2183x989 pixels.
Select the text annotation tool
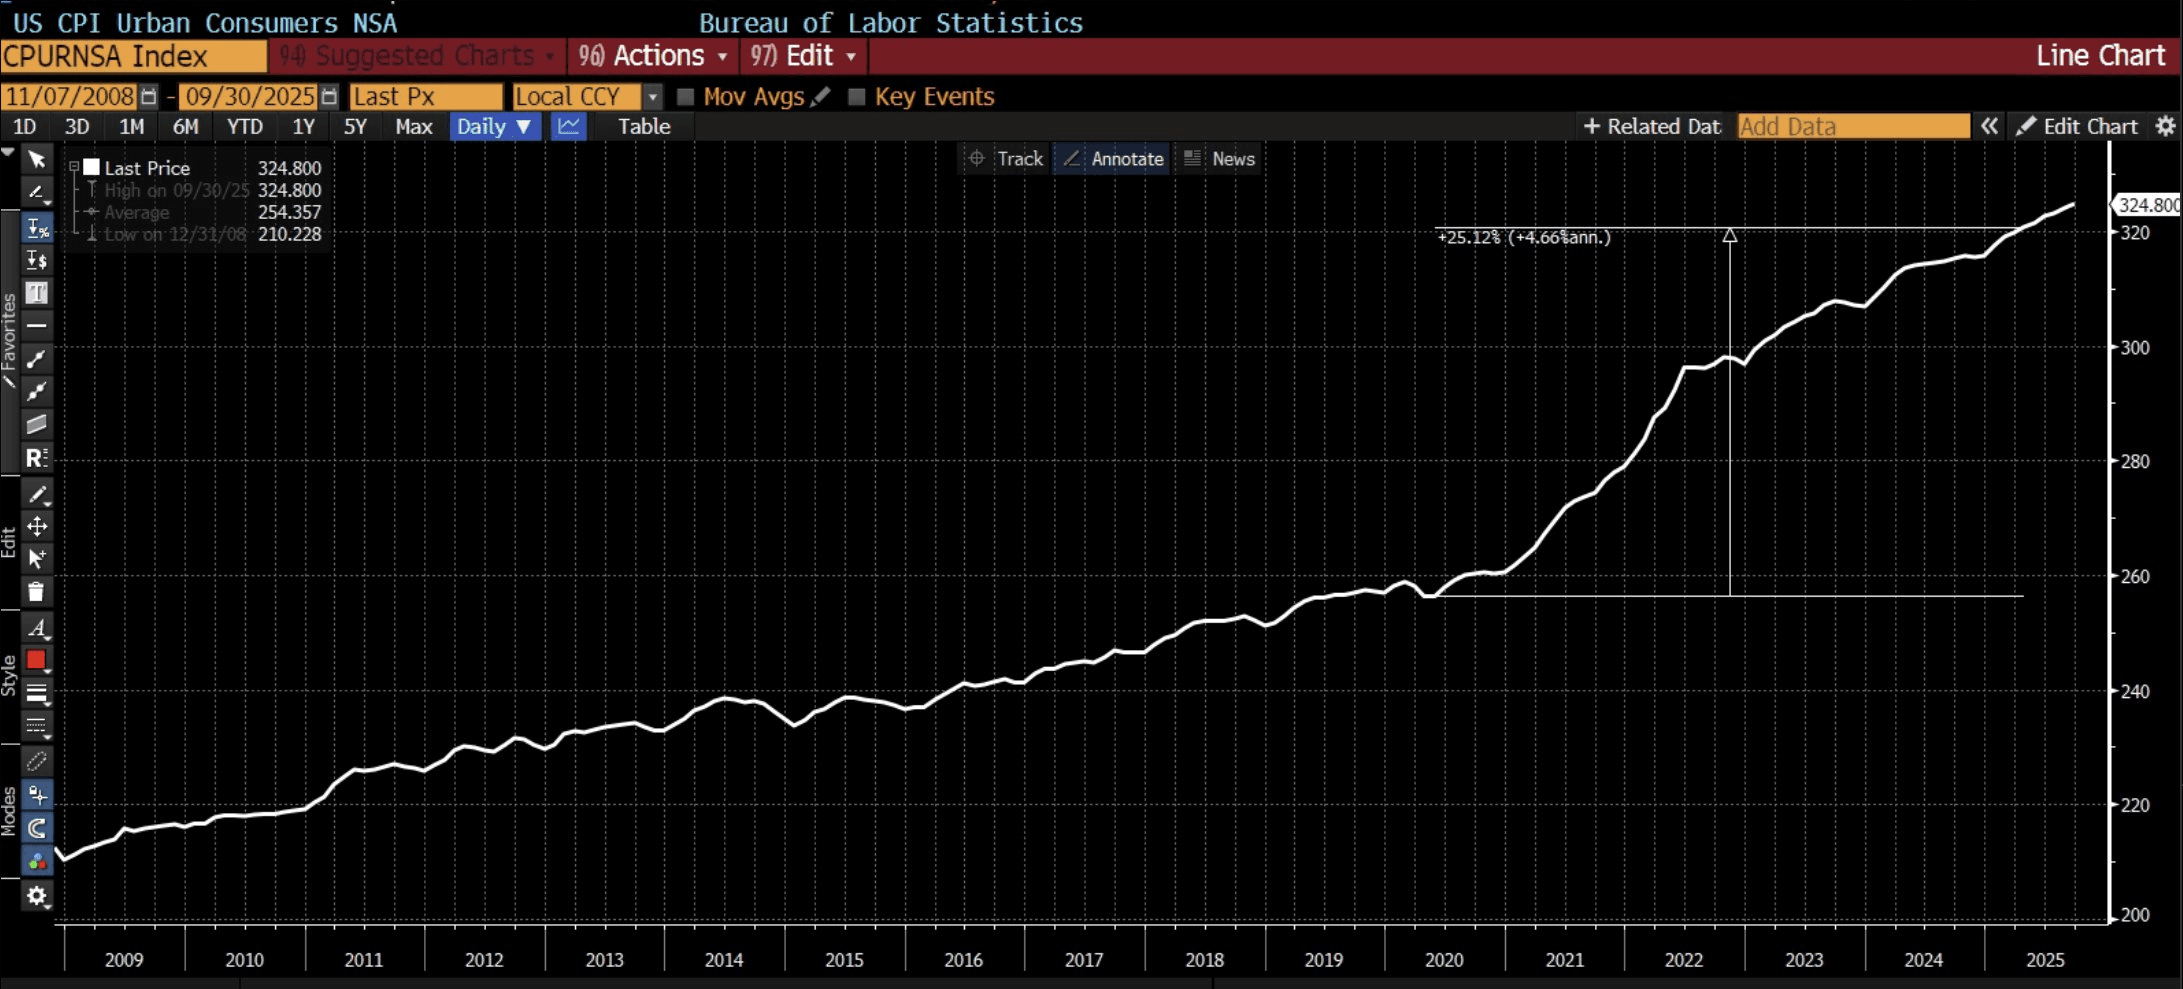[x=37, y=293]
